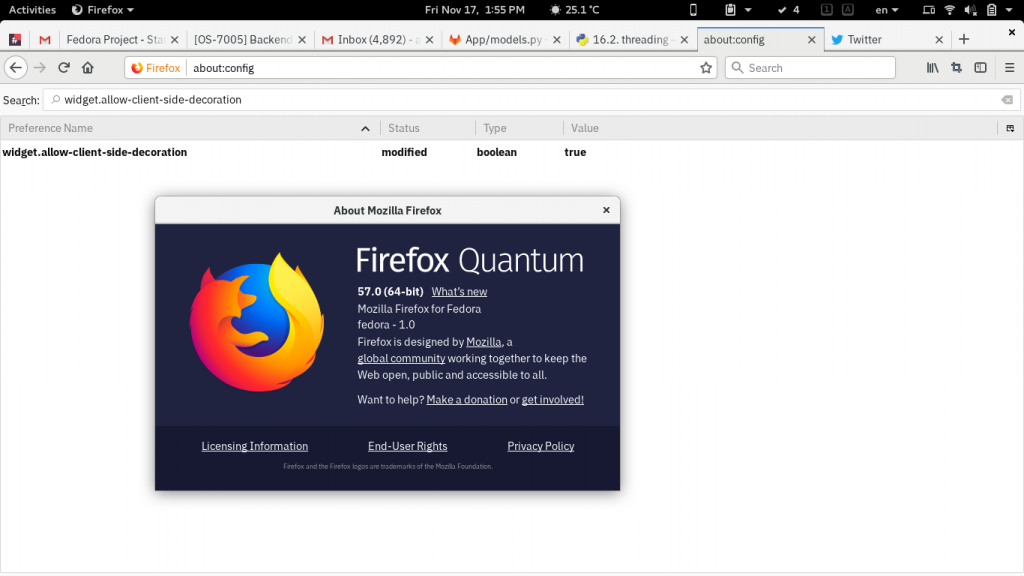The image size is (1024, 576).
Task: Click the toolbar Search field
Action: [810, 68]
